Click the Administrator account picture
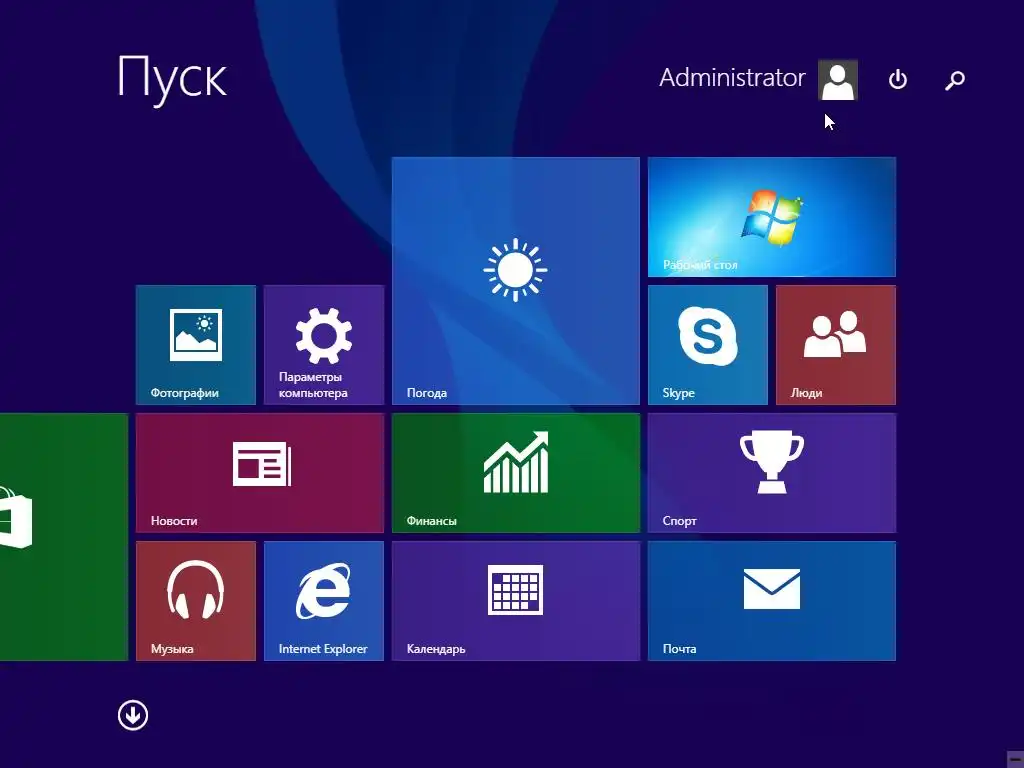This screenshot has width=1024, height=768. pyautogui.click(x=838, y=80)
